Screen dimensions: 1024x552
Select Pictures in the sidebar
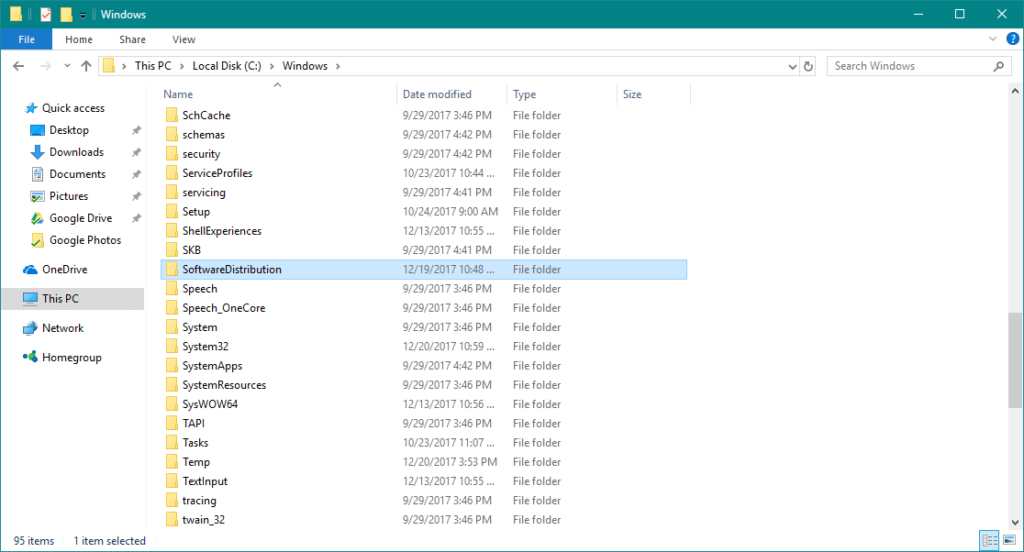69,196
